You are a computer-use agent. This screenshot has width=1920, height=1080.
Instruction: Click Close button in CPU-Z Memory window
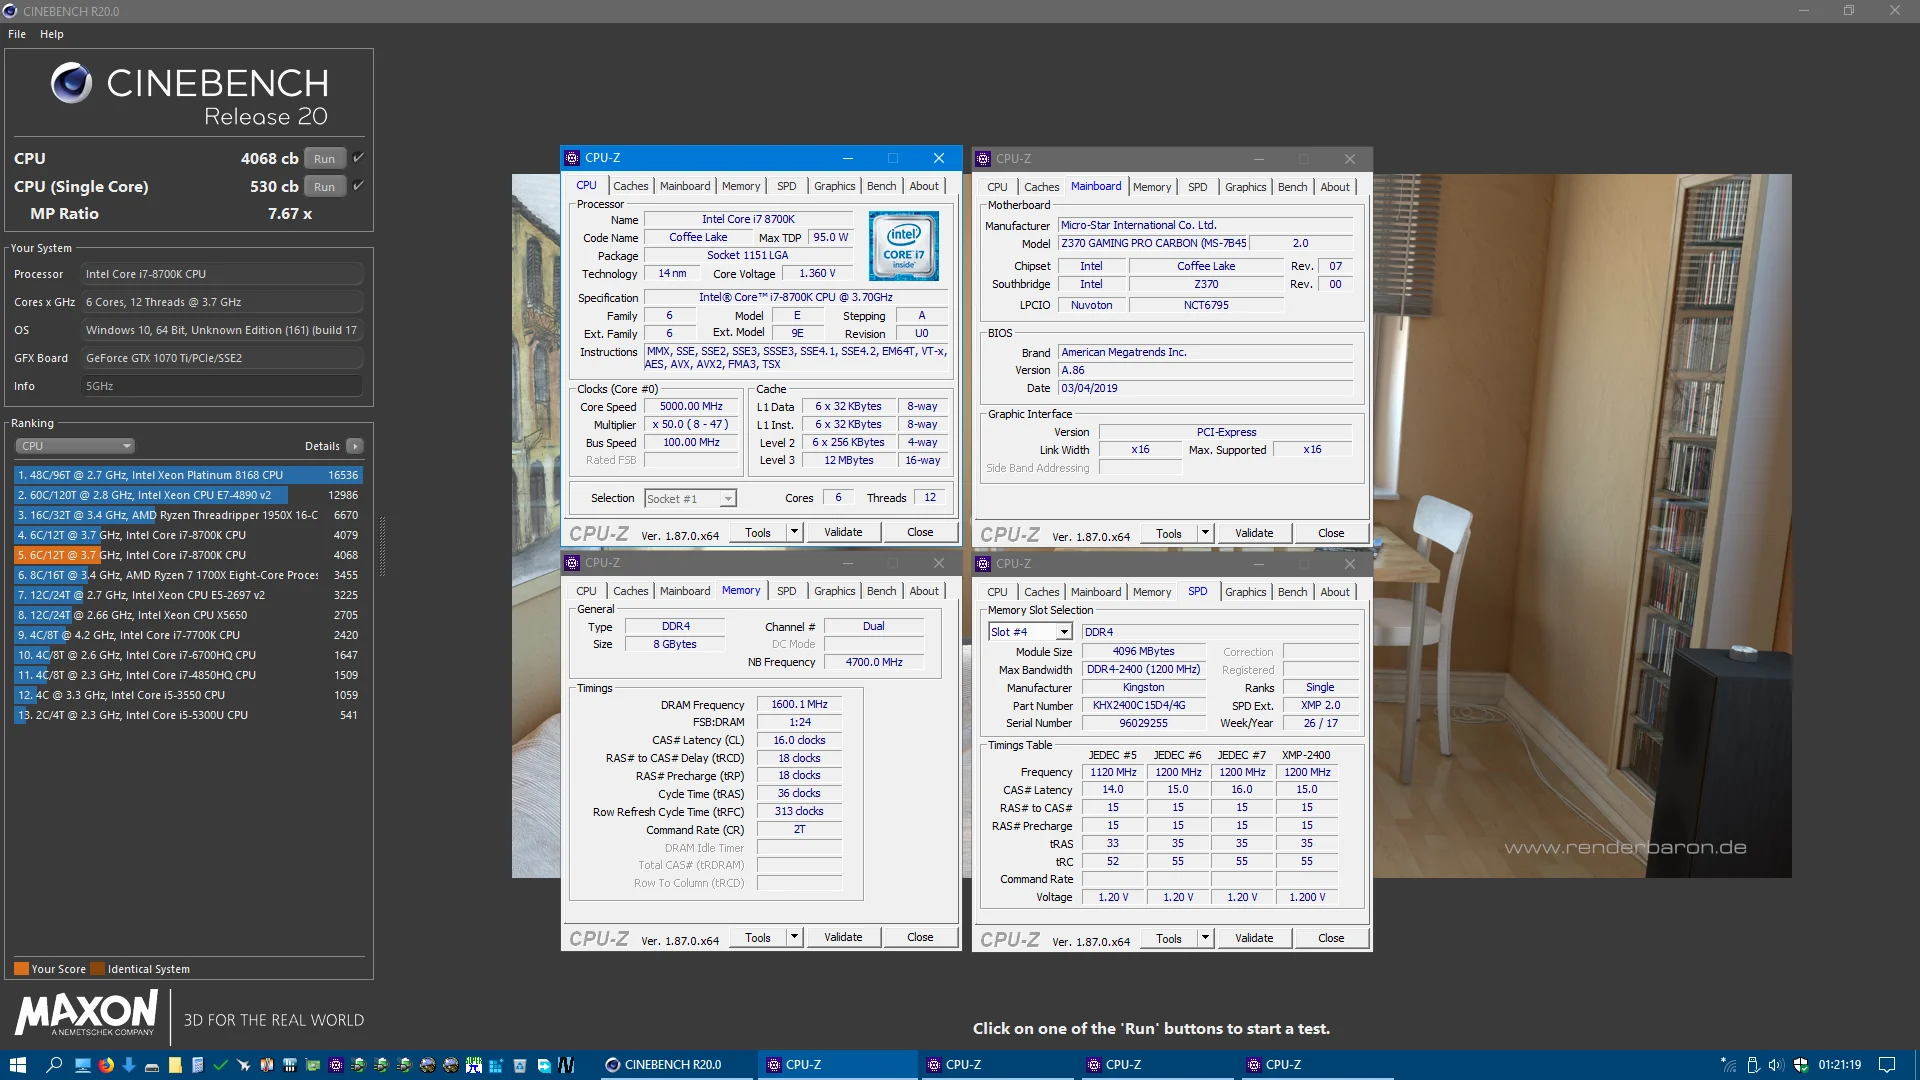(920, 937)
